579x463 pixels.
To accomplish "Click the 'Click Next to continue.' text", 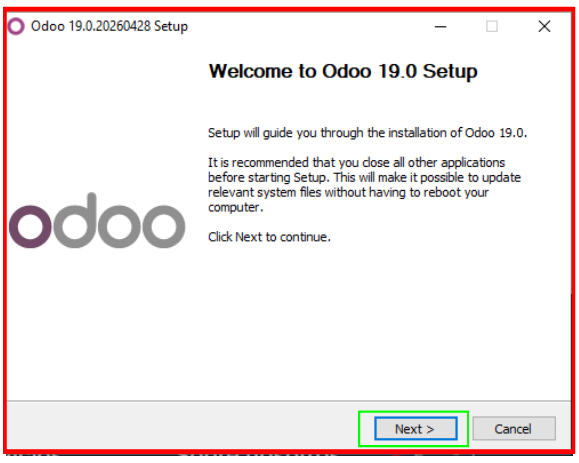I will pos(269,237).
